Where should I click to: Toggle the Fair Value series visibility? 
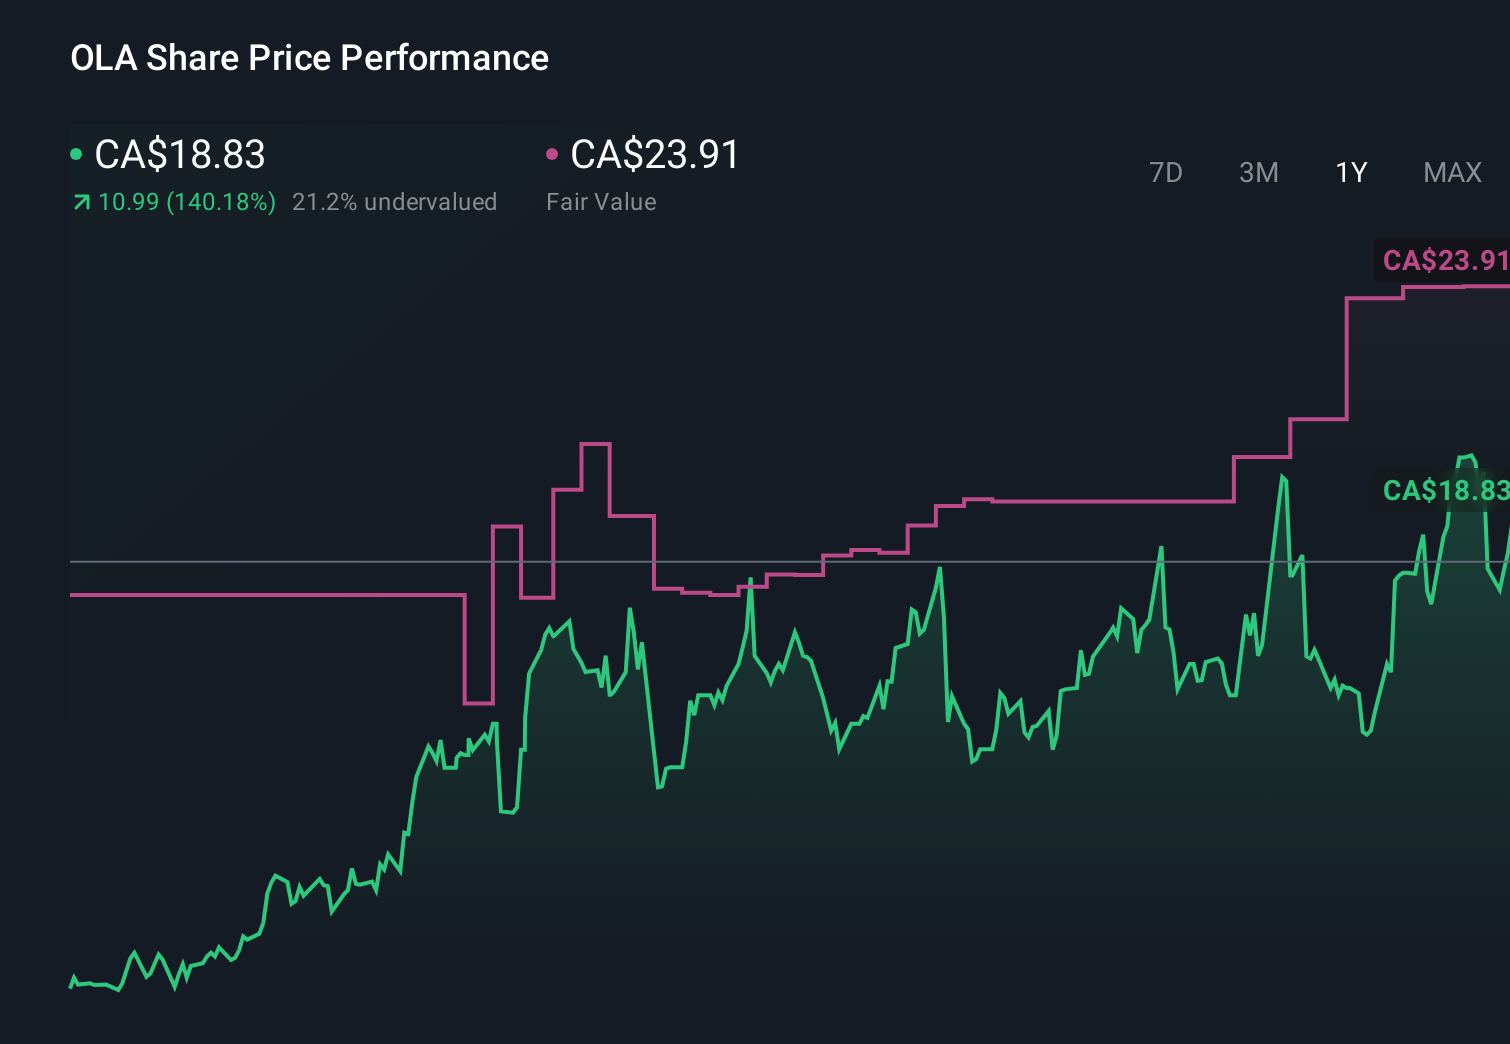pos(551,153)
